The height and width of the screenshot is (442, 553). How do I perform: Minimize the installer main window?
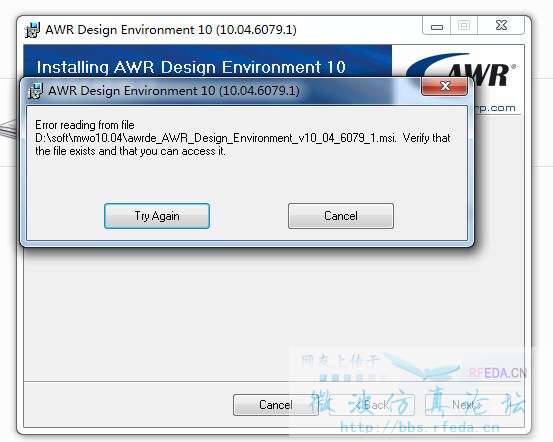point(437,26)
